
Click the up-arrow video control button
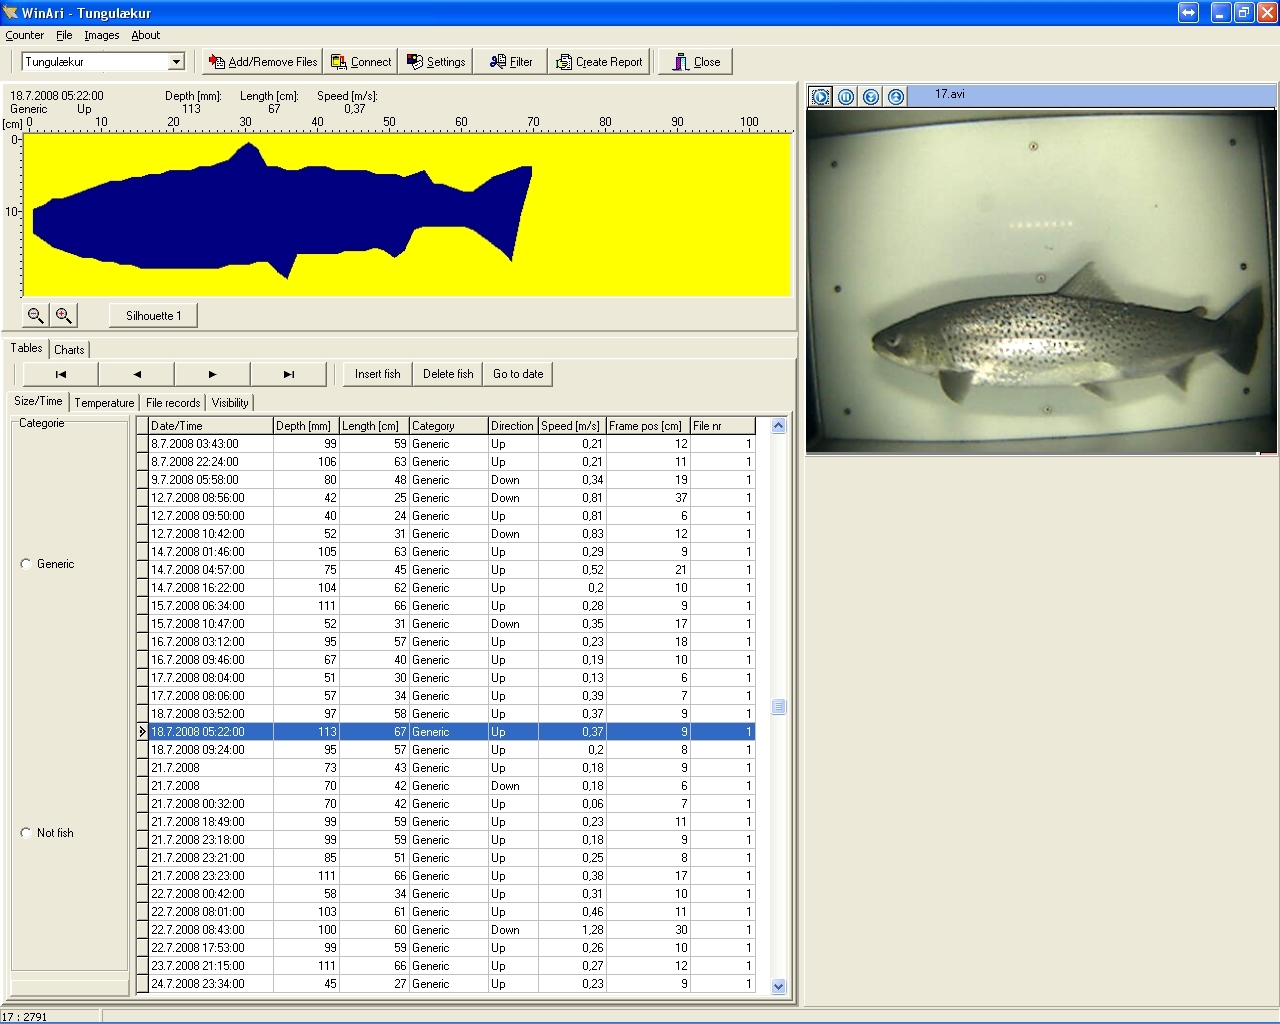[x=896, y=96]
